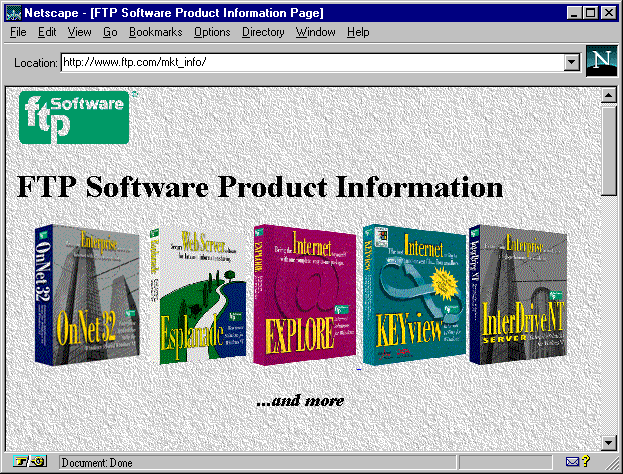Open the KEYview product box image
The image size is (623, 474).
coord(414,294)
